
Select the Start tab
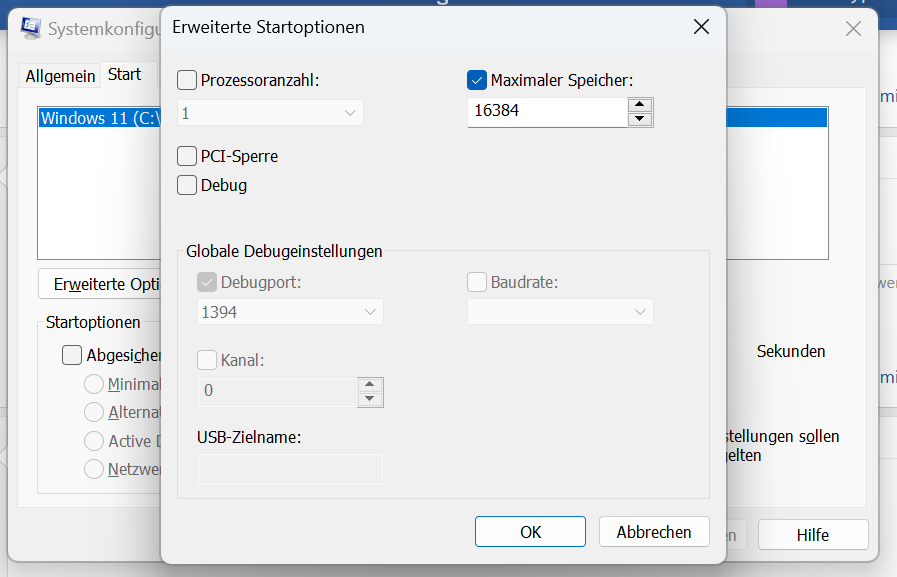125,74
